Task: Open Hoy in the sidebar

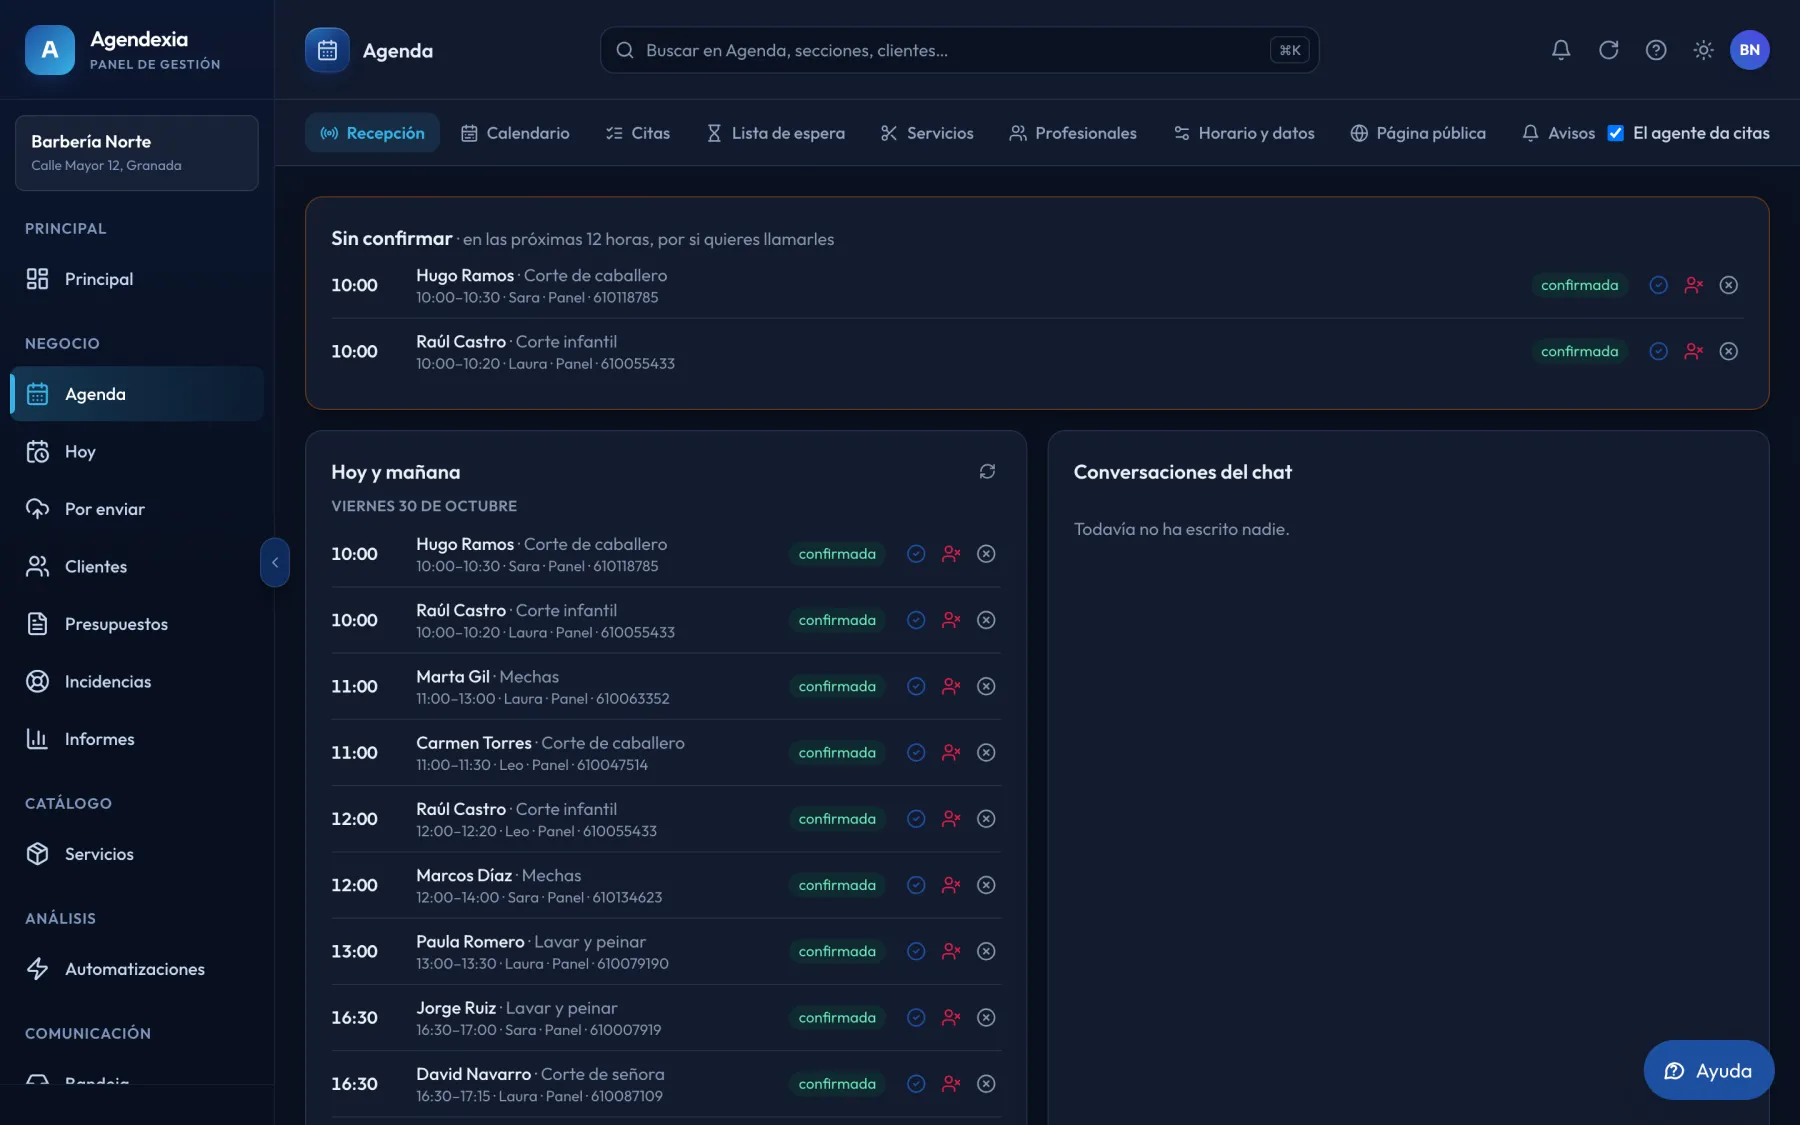Action: coord(137,452)
